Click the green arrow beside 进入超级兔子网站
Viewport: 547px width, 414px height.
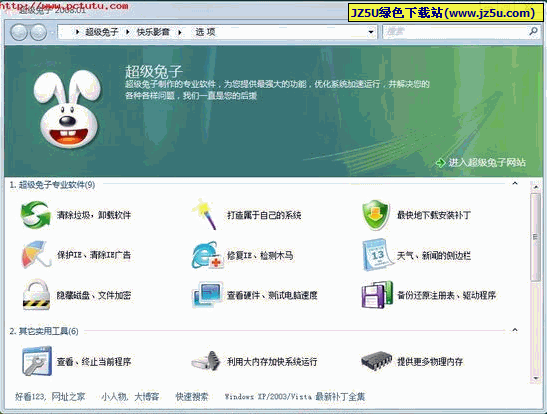click(441, 162)
